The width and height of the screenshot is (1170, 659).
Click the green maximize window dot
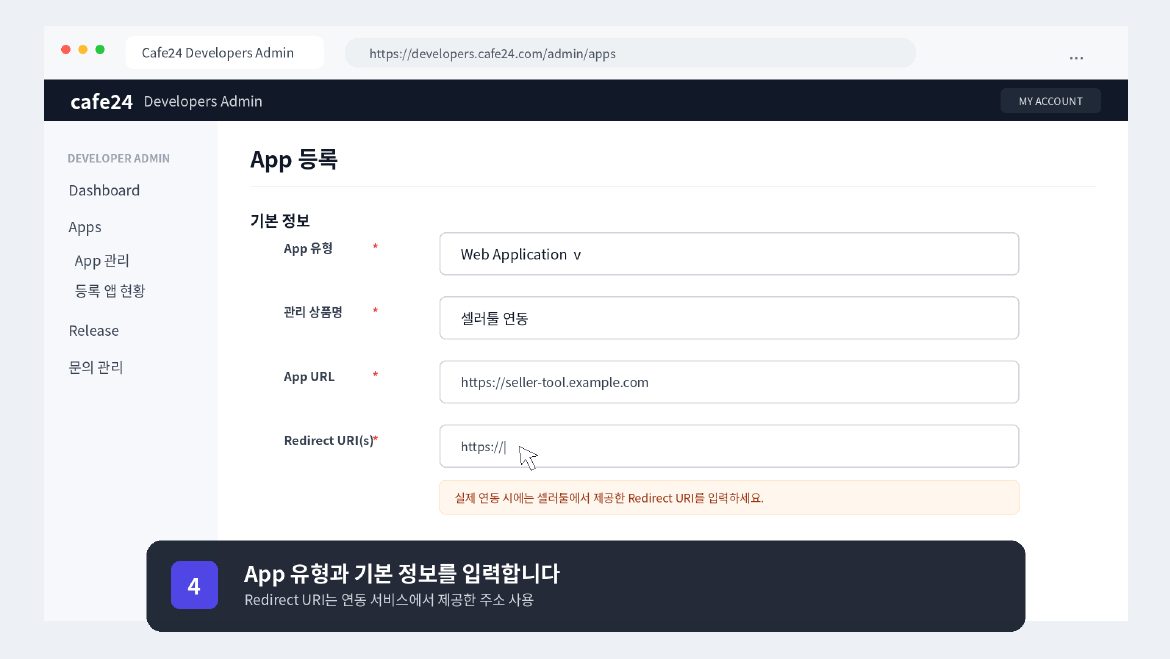point(100,49)
